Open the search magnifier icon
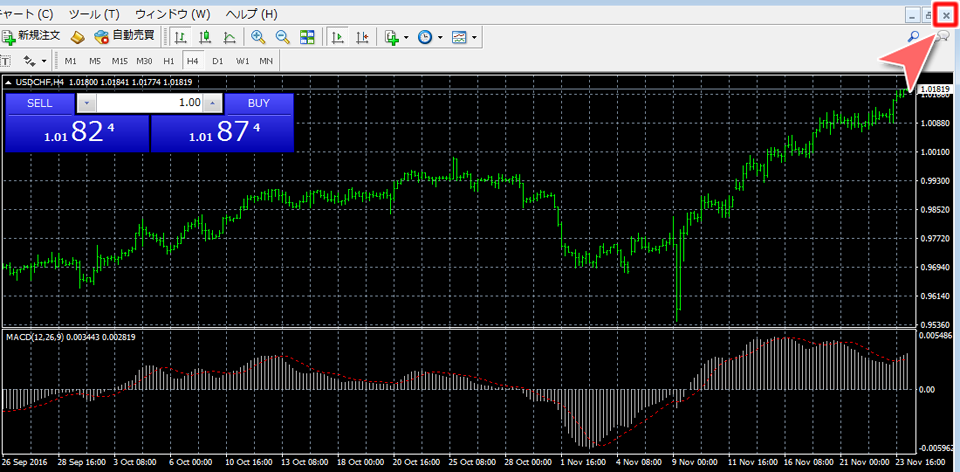 click(913, 37)
